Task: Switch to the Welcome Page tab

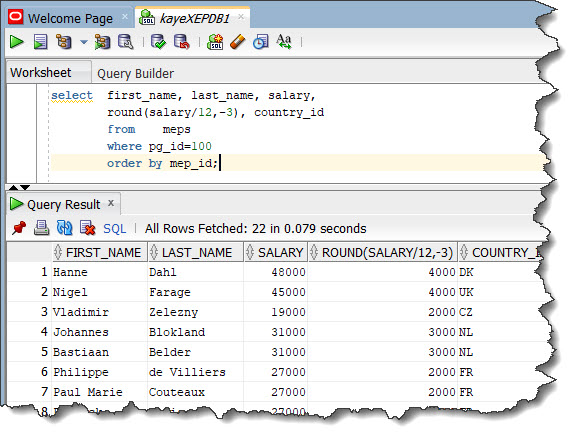Action: [x=70, y=18]
